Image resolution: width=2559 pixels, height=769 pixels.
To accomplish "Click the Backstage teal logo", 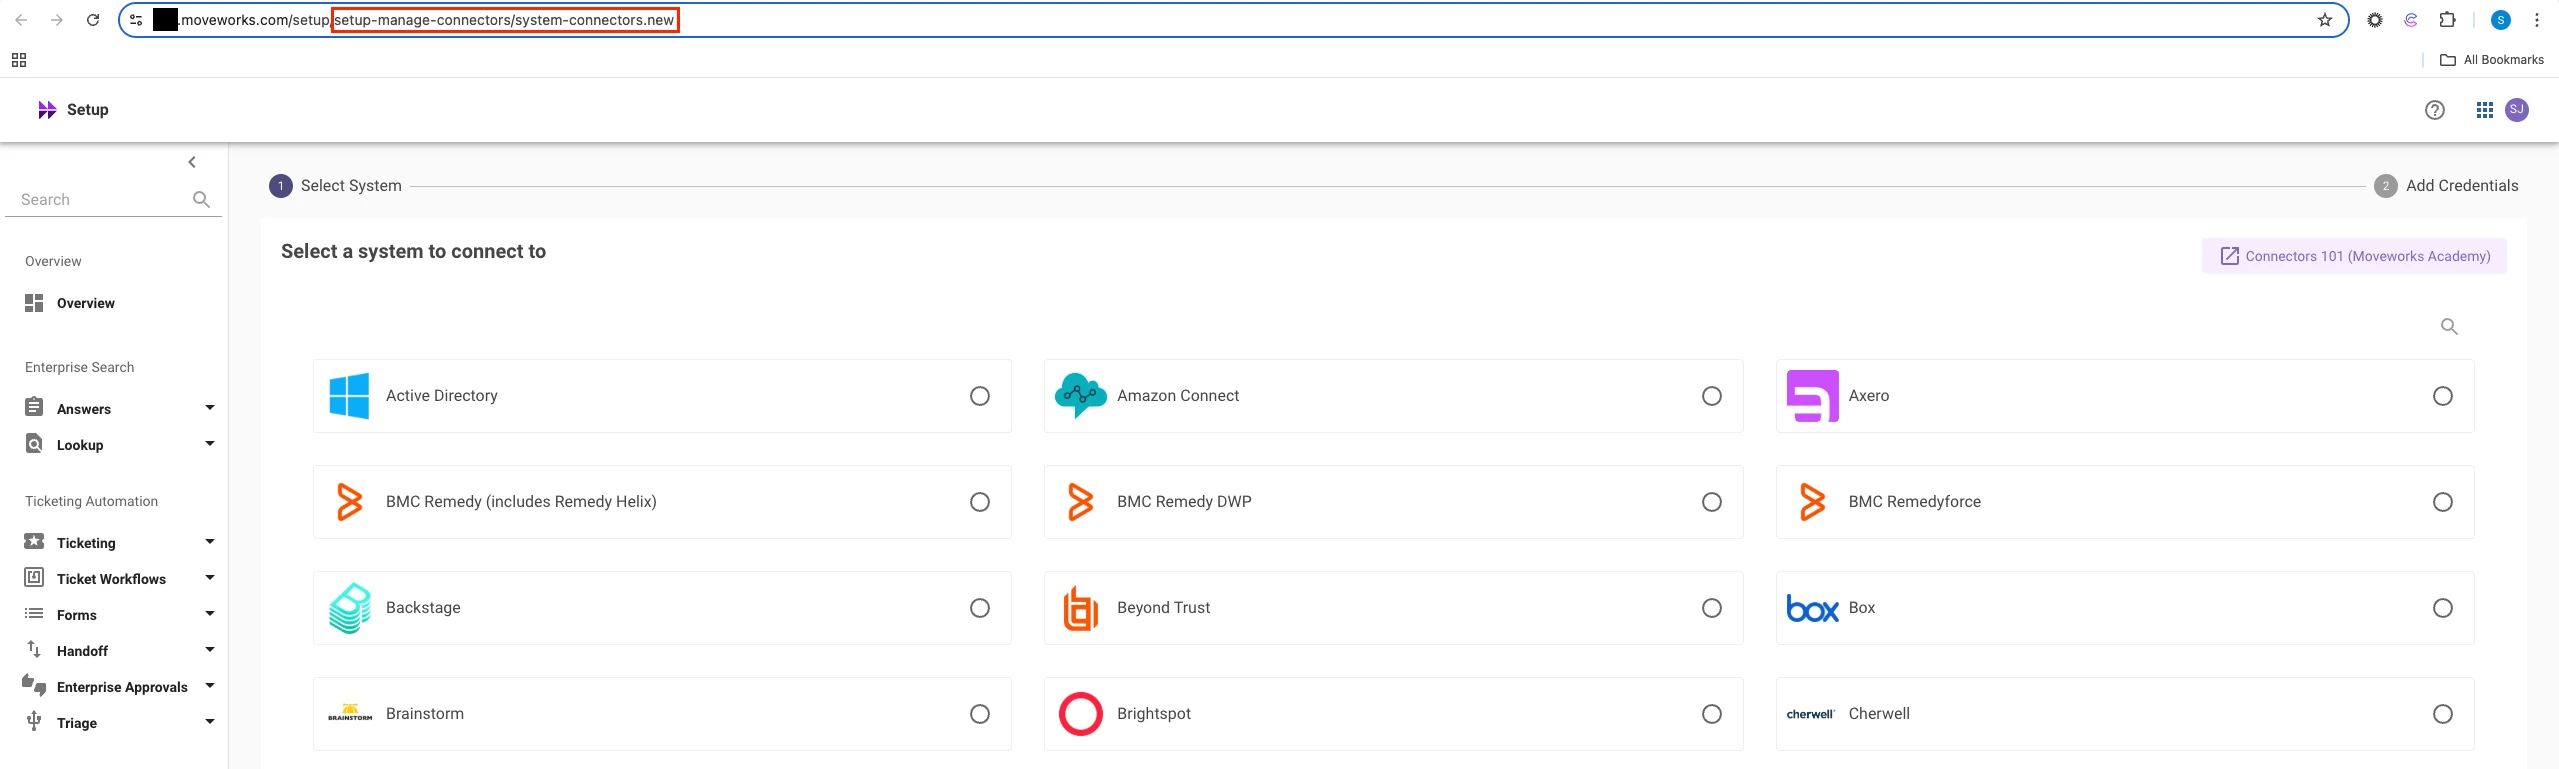I will click(350, 608).
